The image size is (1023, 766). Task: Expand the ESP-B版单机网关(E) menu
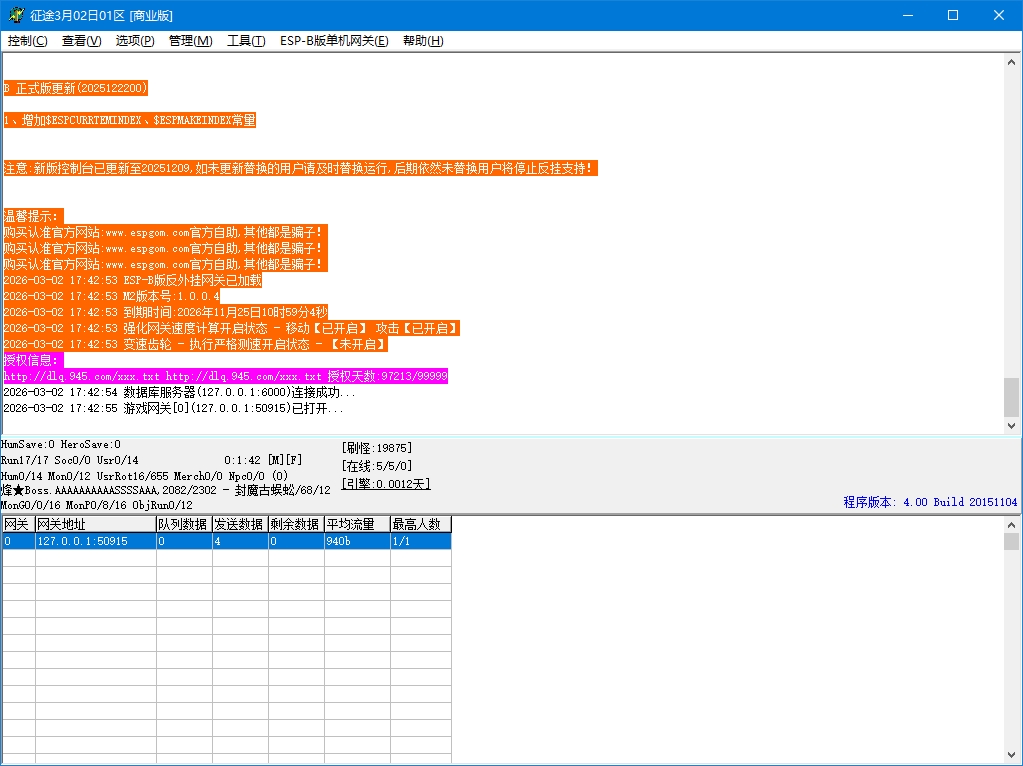(x=334, y=41)
